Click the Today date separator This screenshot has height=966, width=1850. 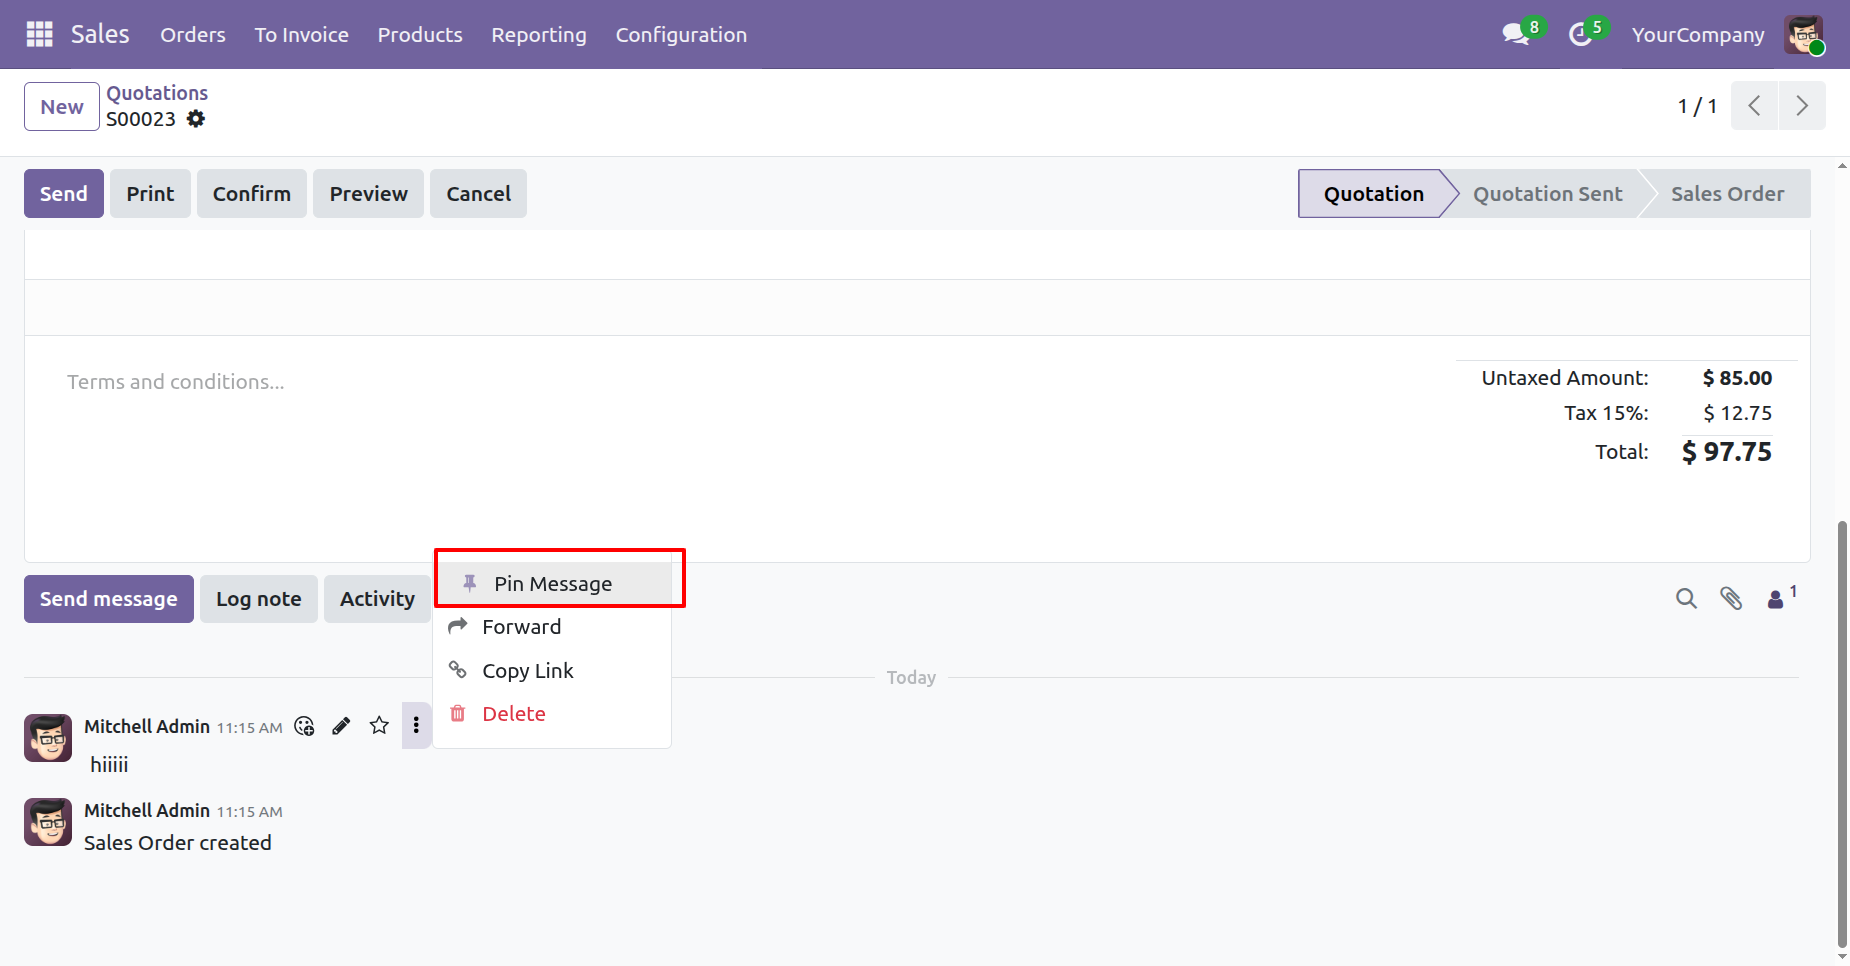911,678
